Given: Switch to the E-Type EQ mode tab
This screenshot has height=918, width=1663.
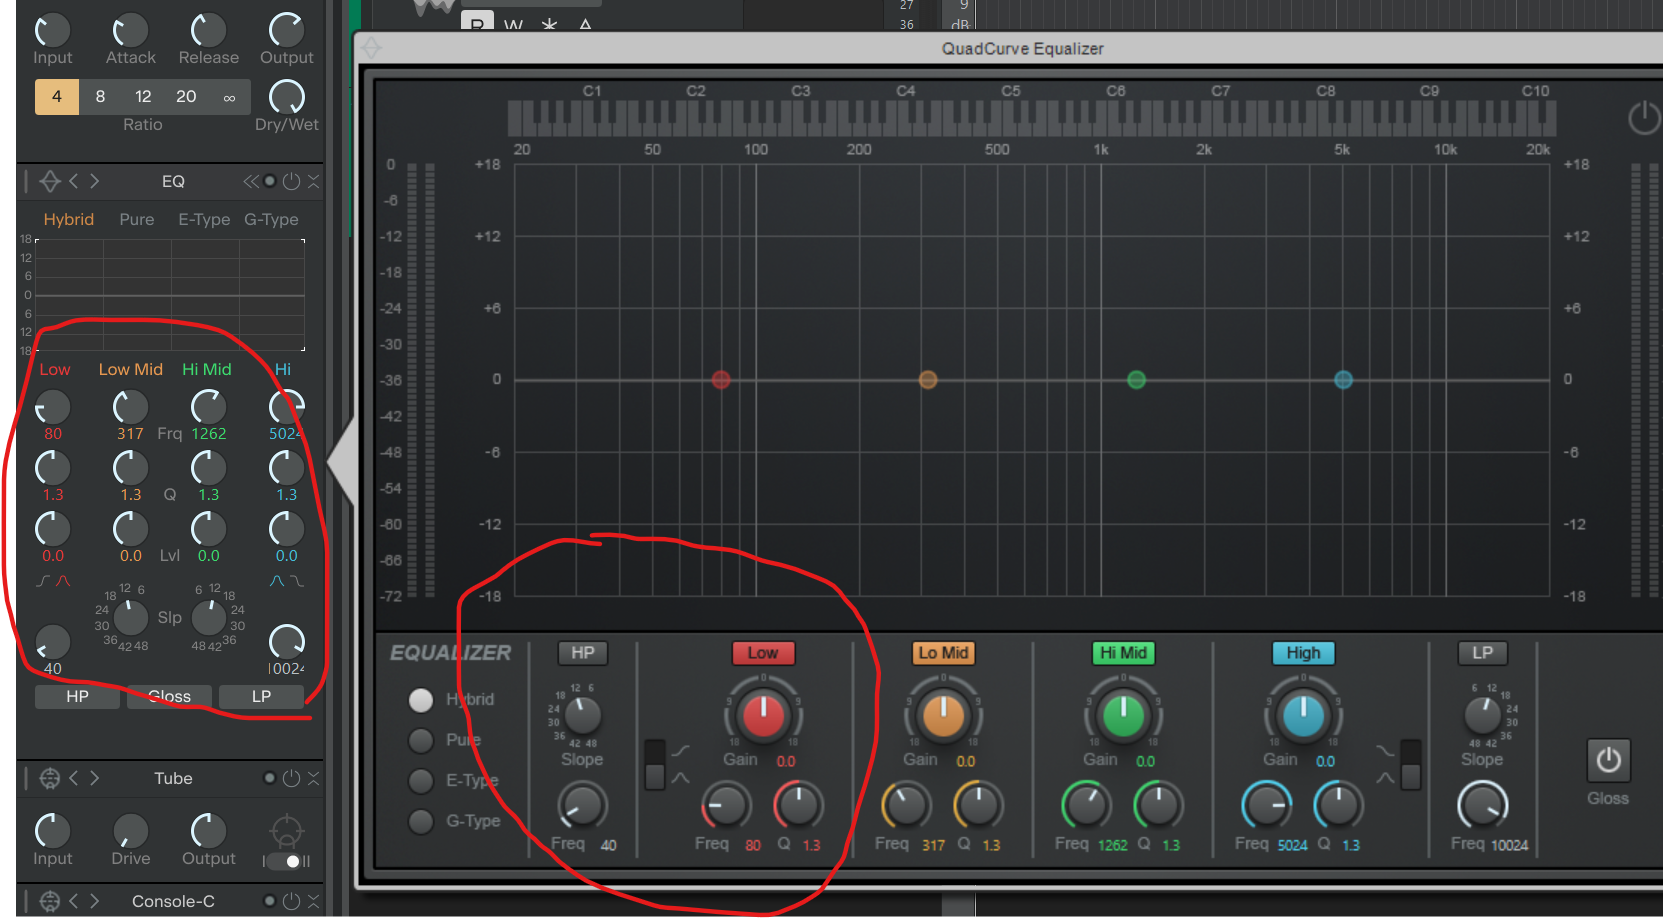Looking at the screenshot, I should tap(204, 219).
